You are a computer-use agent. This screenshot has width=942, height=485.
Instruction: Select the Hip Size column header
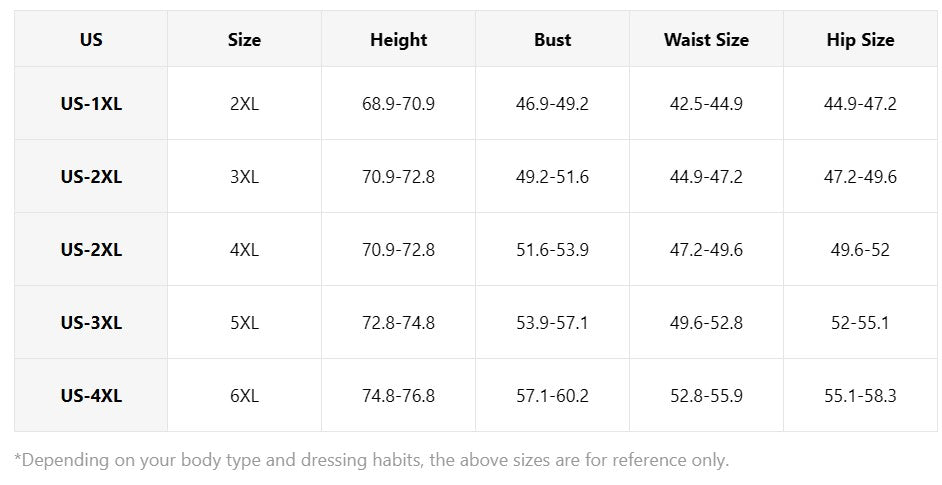[x=860, y=40]
